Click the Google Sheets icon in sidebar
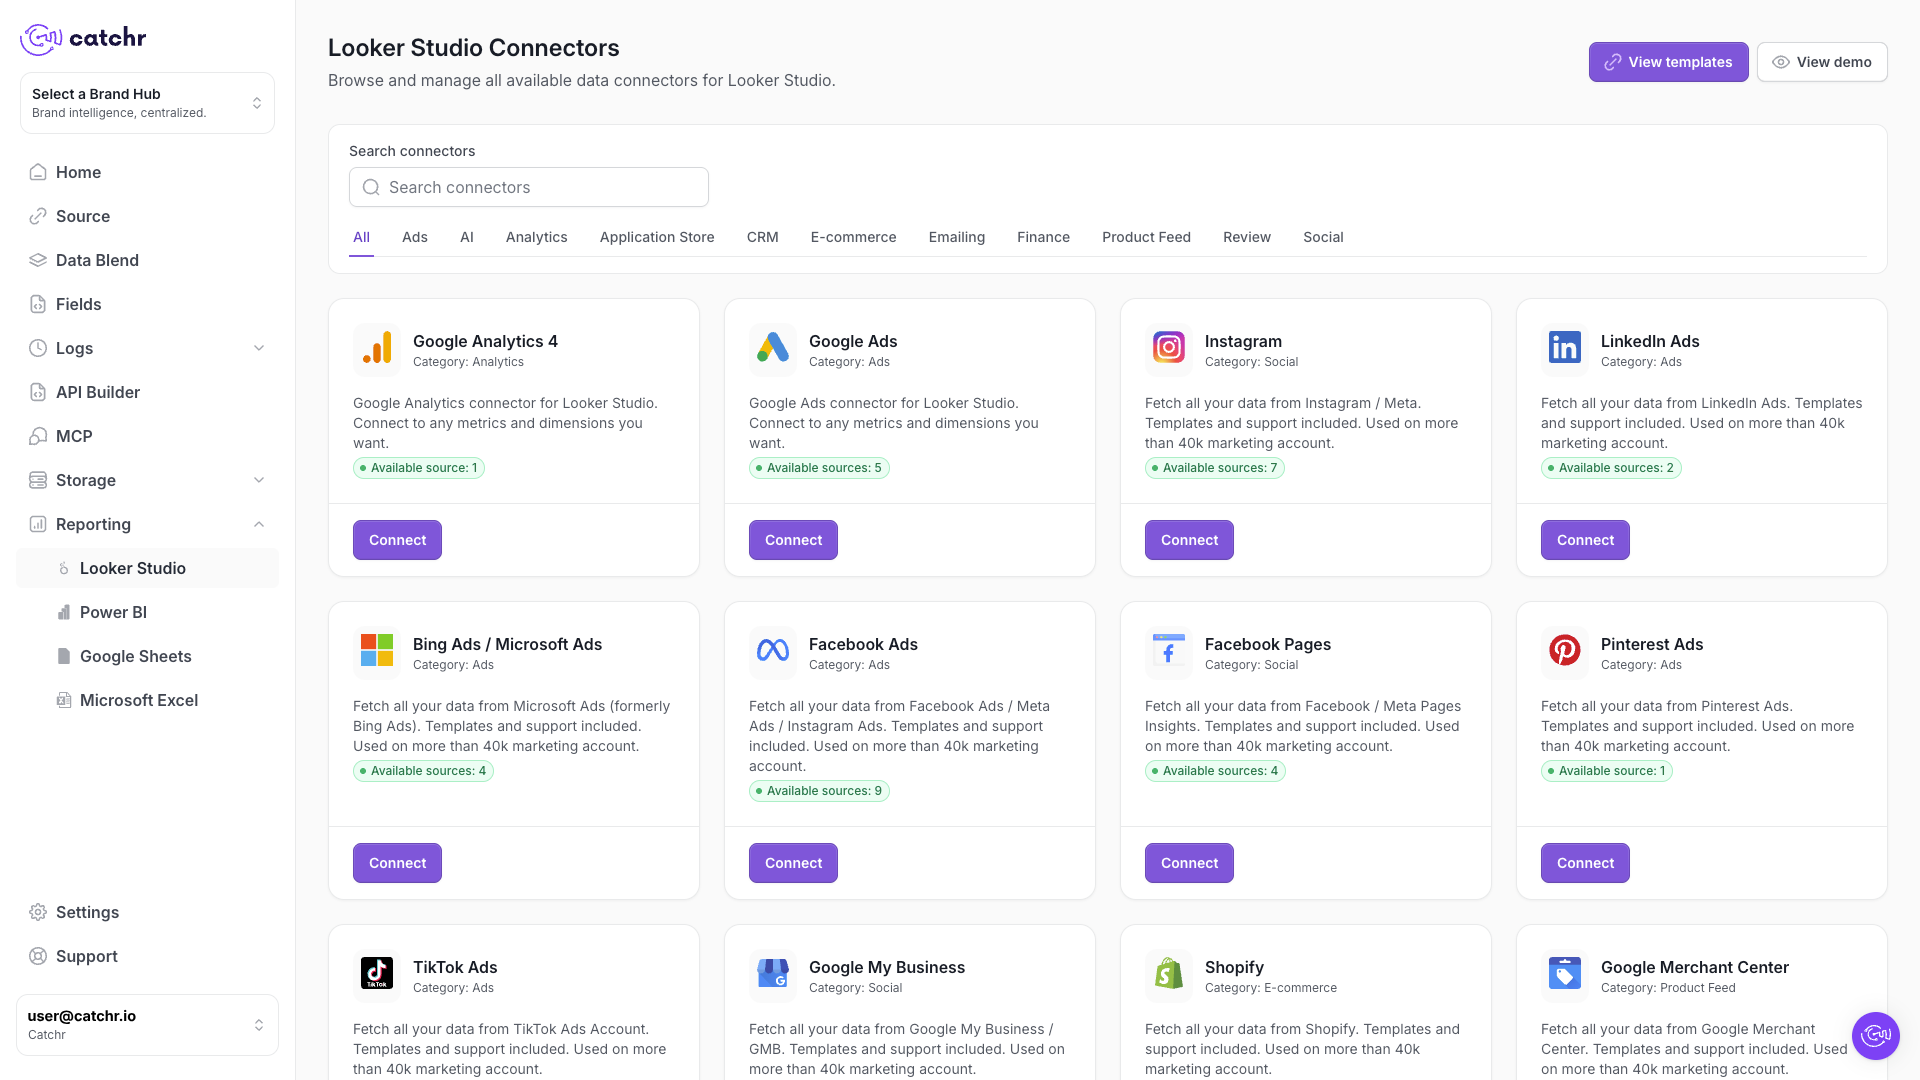1920x1080 pixels. (64, 656)
